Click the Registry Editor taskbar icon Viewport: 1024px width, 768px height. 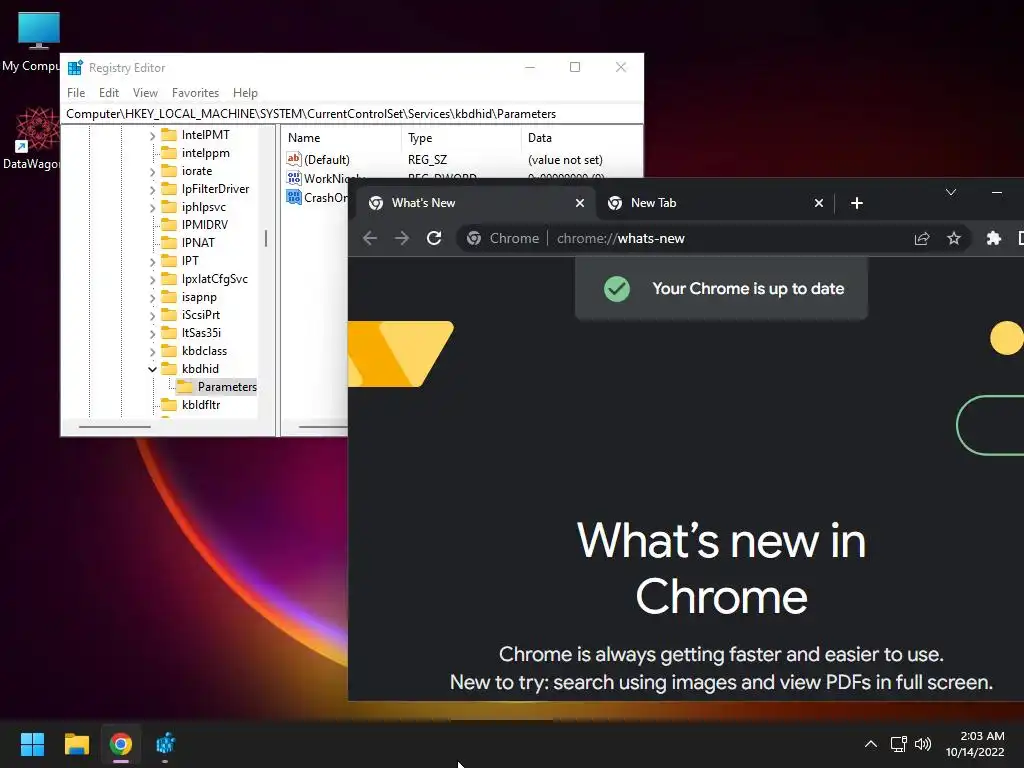click(x=165, y=744)
